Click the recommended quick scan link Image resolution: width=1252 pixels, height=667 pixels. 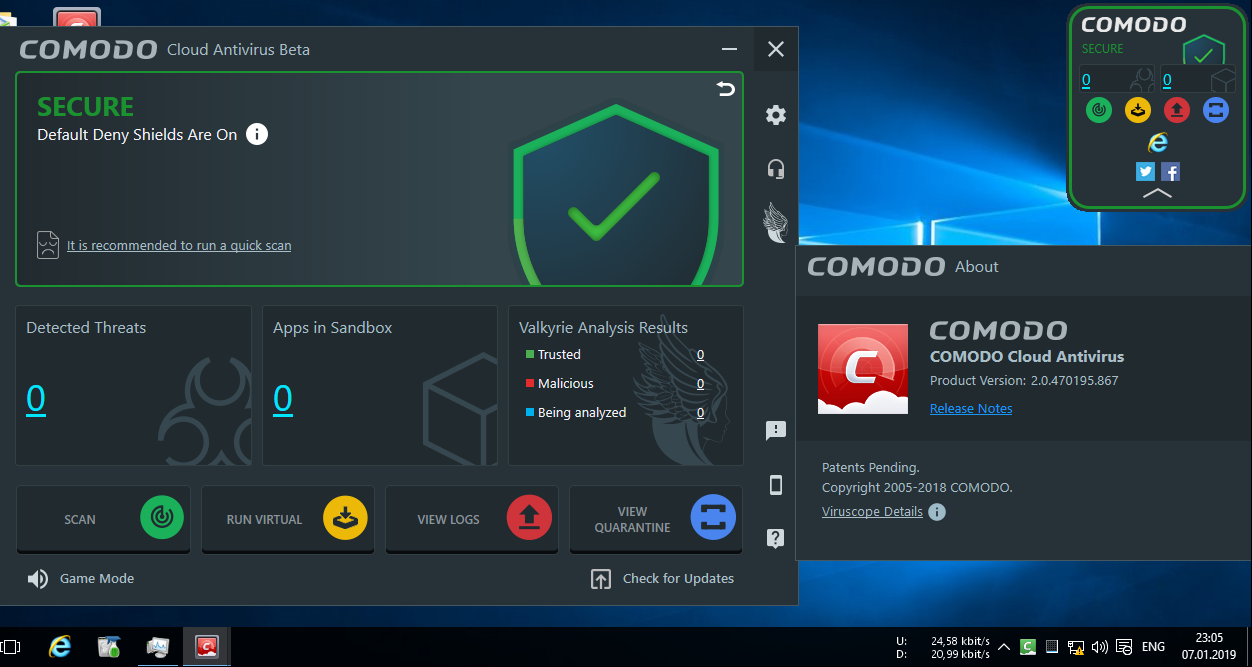click(179, 245)
